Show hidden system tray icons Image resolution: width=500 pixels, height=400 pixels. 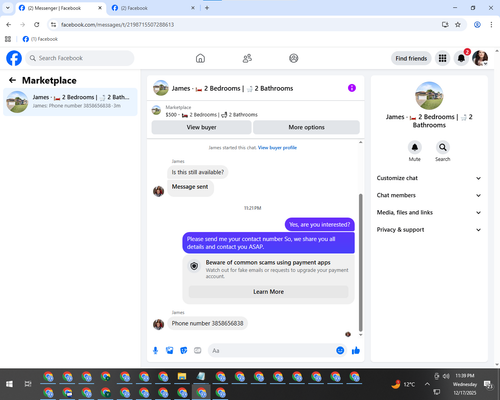tap(427, 384)
